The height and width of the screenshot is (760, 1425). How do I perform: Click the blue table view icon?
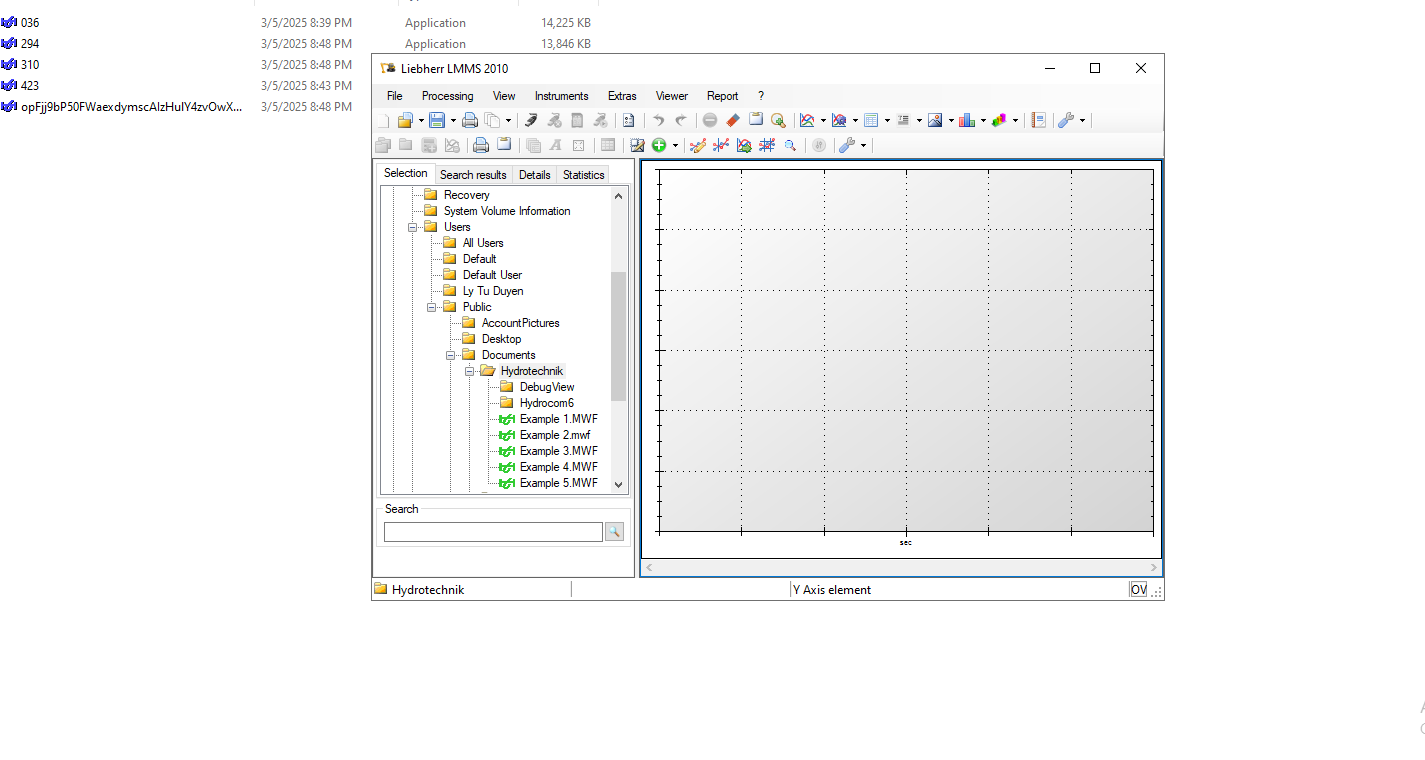point(871,120)
